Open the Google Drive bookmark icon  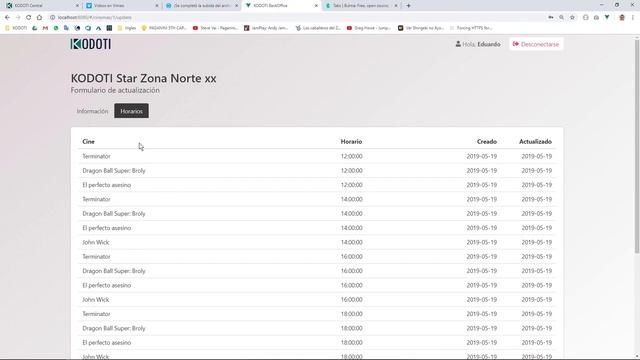click(35, 28)
